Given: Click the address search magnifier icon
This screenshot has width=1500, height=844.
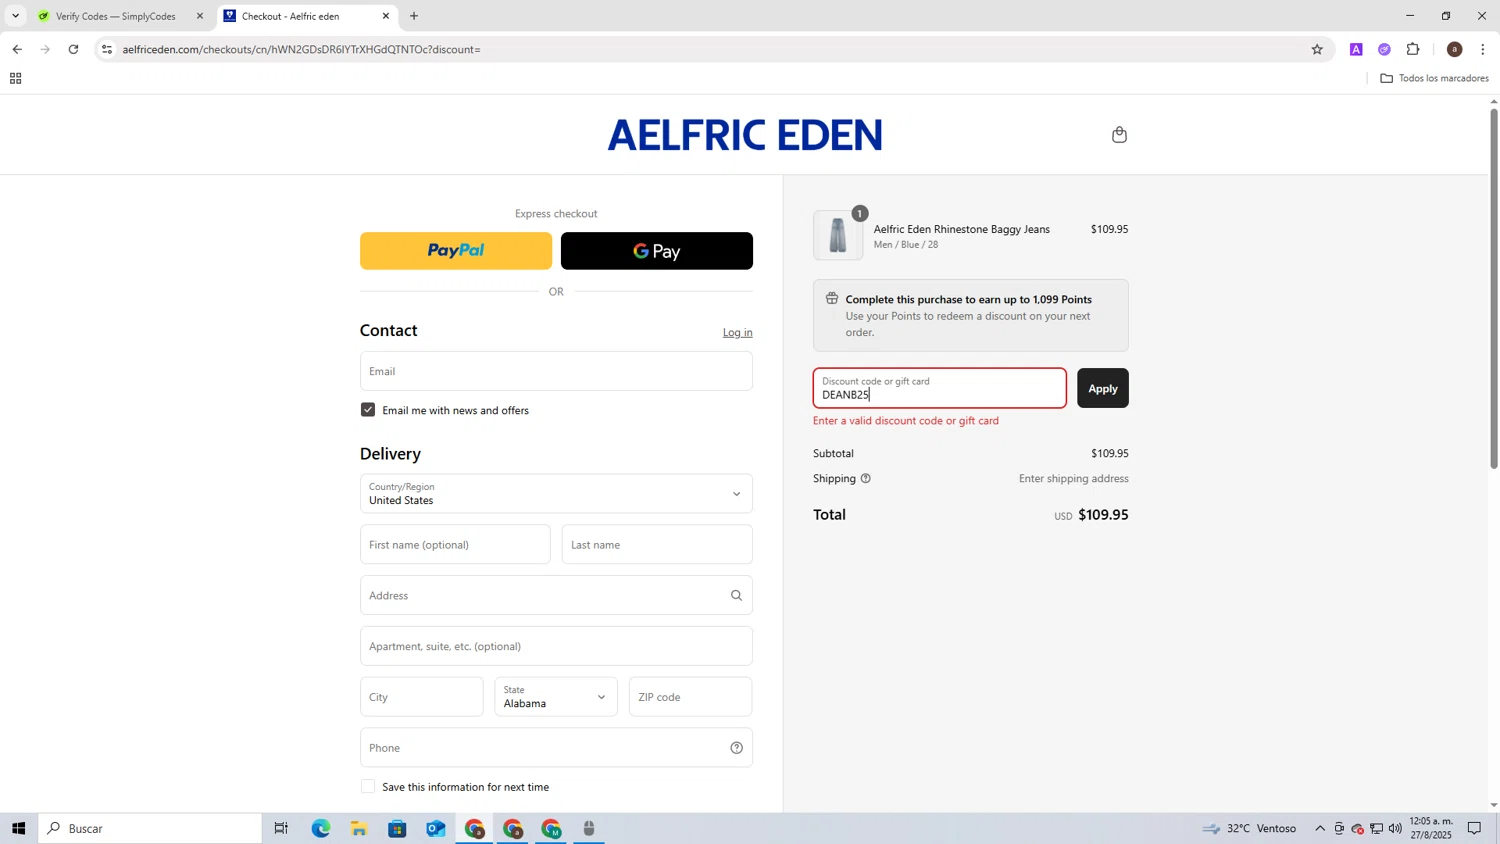Looking at the screenshot, I should 736,596.
